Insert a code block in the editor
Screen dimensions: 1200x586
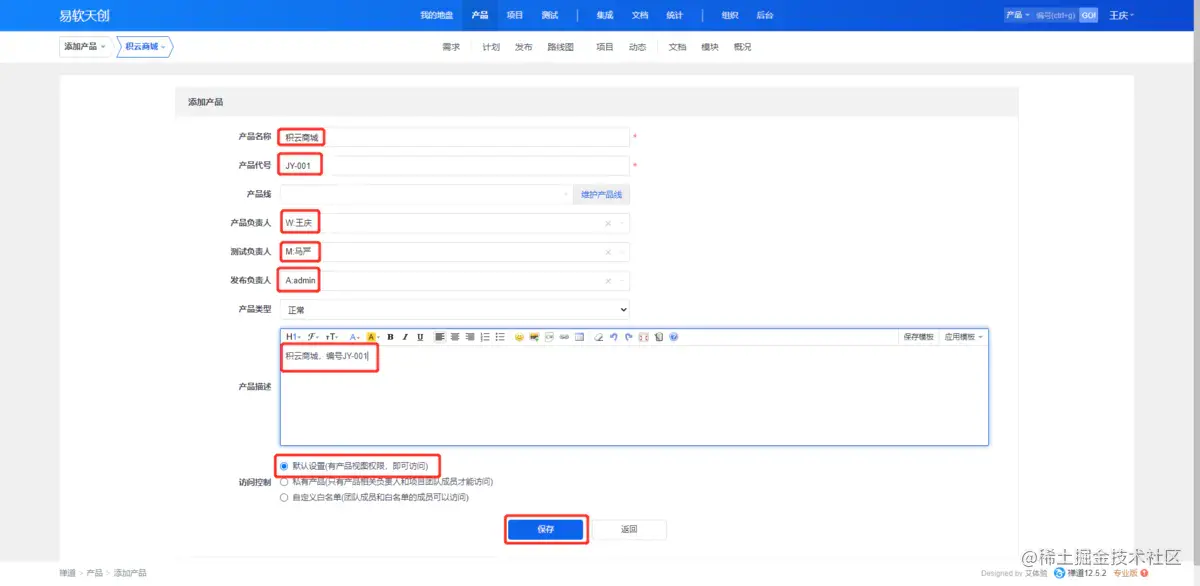click(549, 337)
